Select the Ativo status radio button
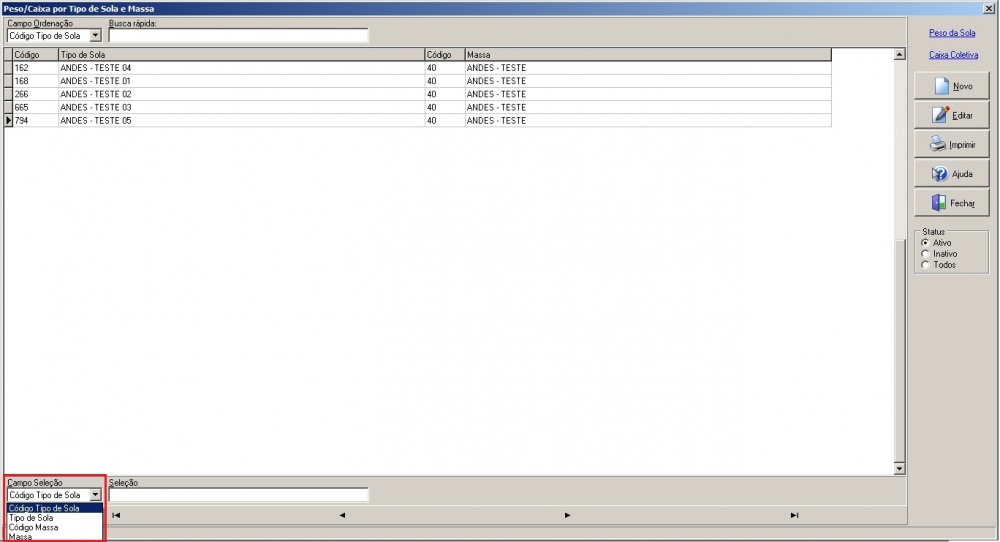 [x=925, y=243]
